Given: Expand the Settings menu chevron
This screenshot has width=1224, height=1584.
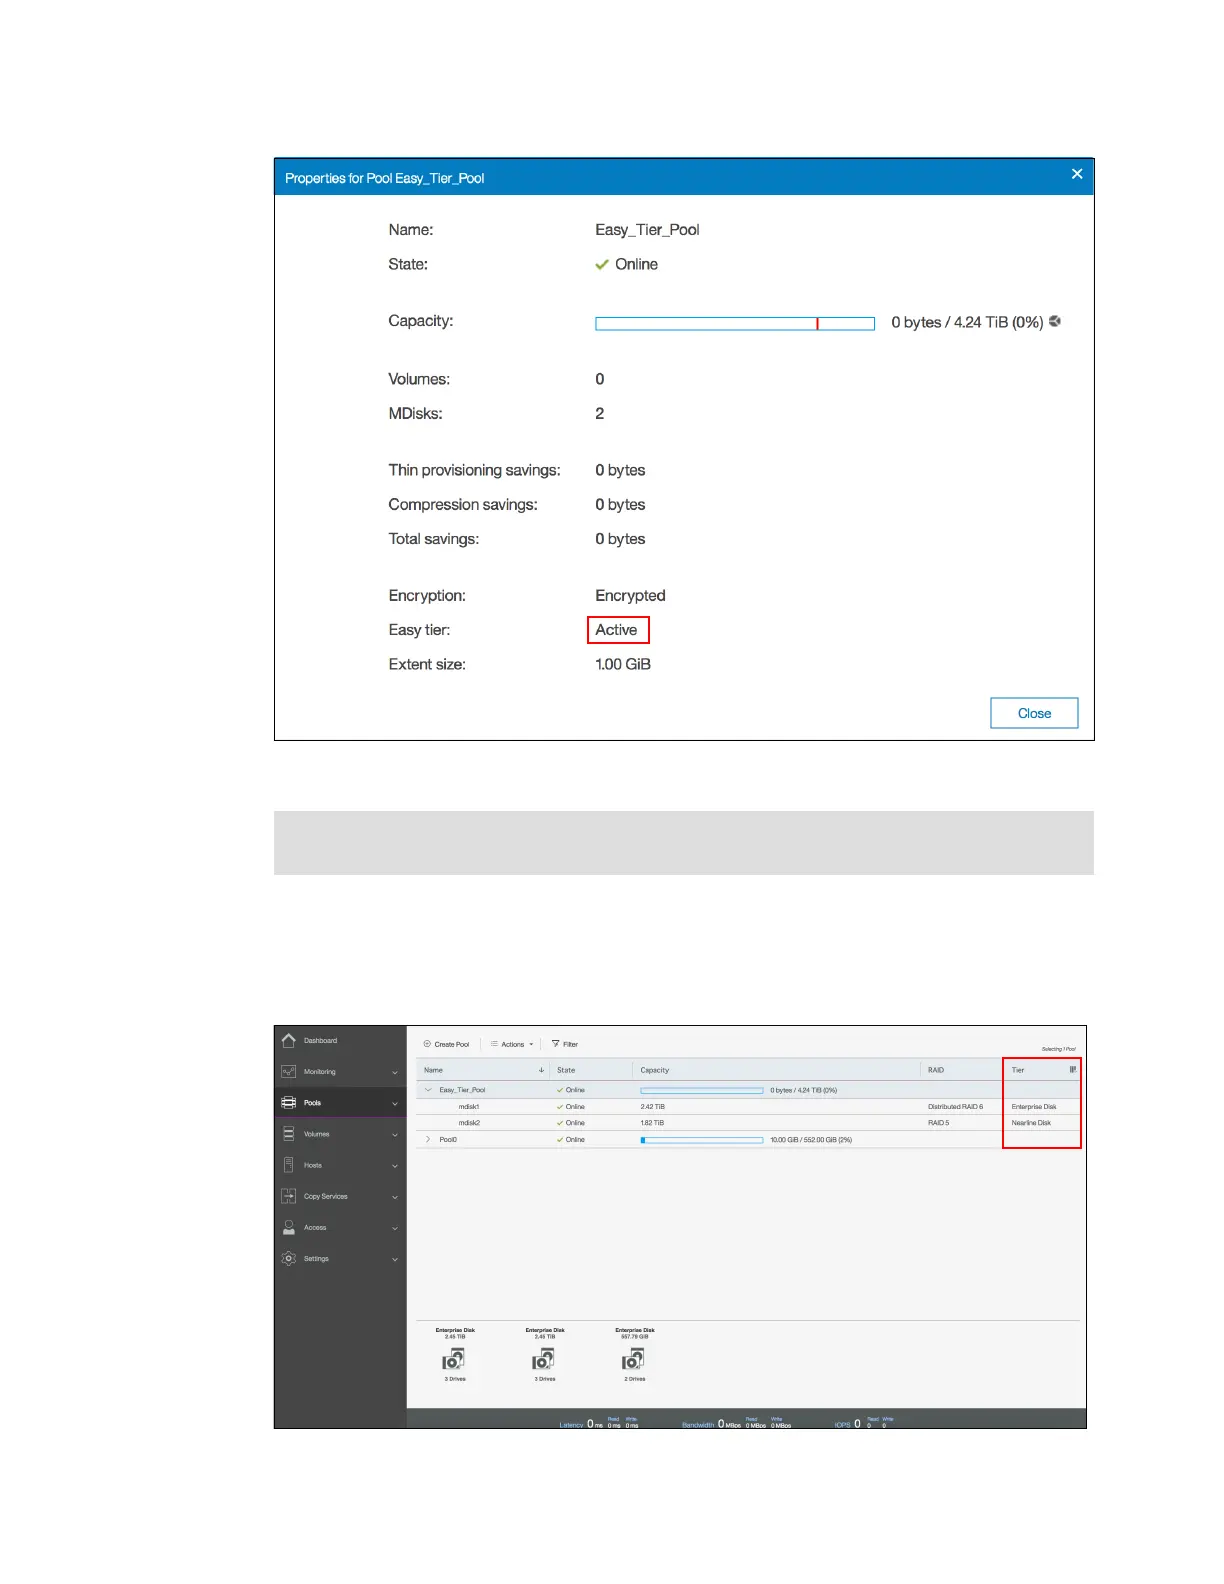Looking at the screenshot, I should pos(395,1259).
